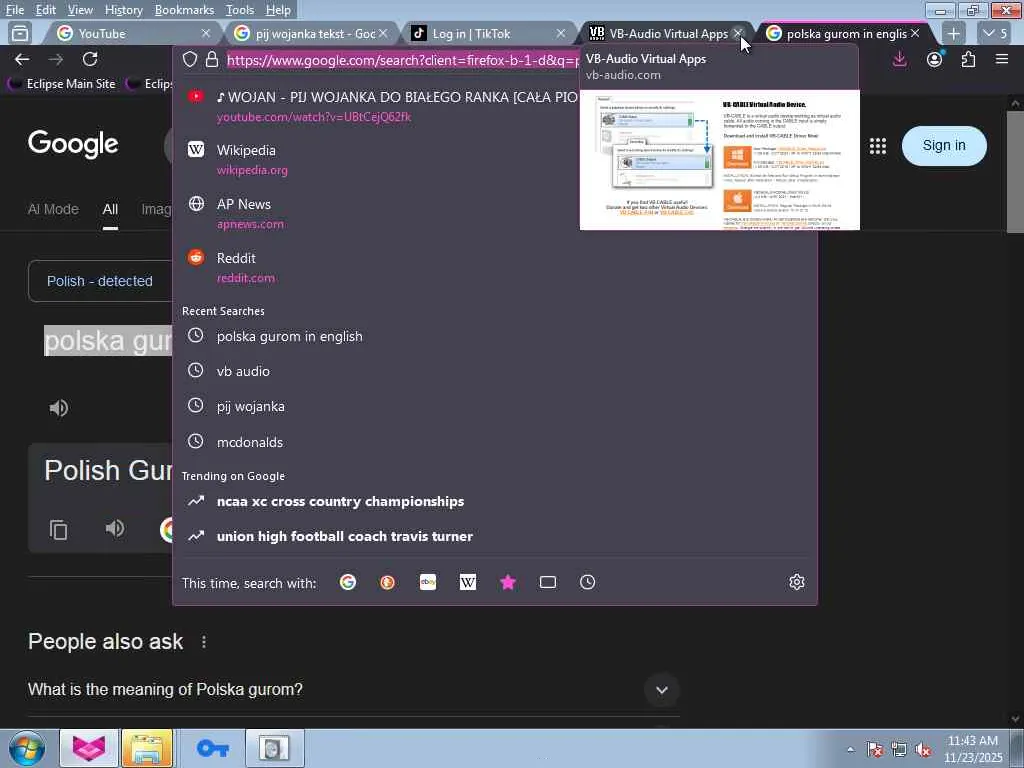Select trending 'union high football coach travis turner'
This screenshot has width=1024, height=768.
coord(495,536)
